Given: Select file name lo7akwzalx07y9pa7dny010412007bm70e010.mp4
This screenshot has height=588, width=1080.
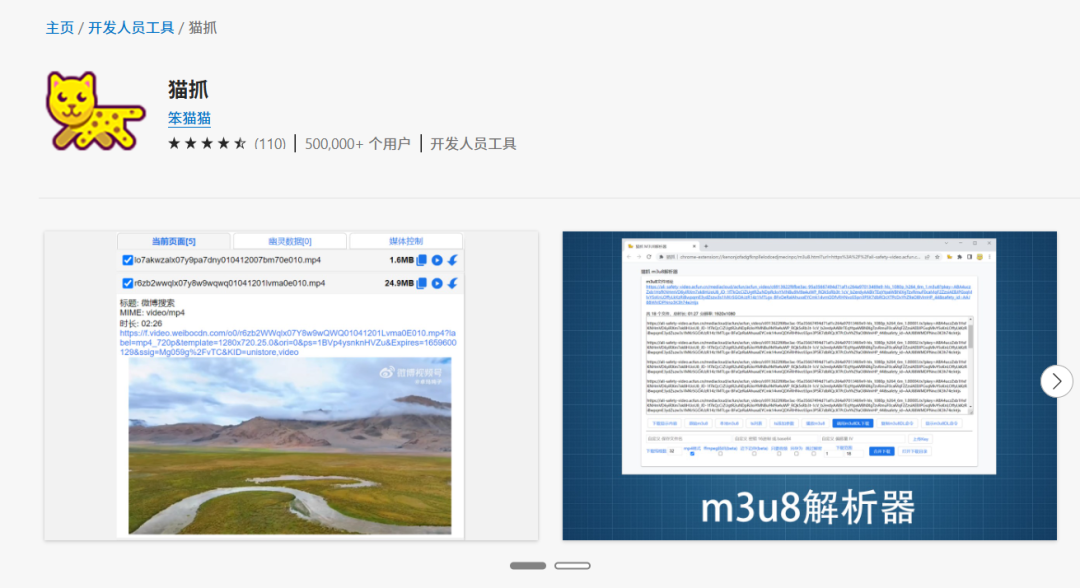Looking at the screenshot, I should point(227,260).
